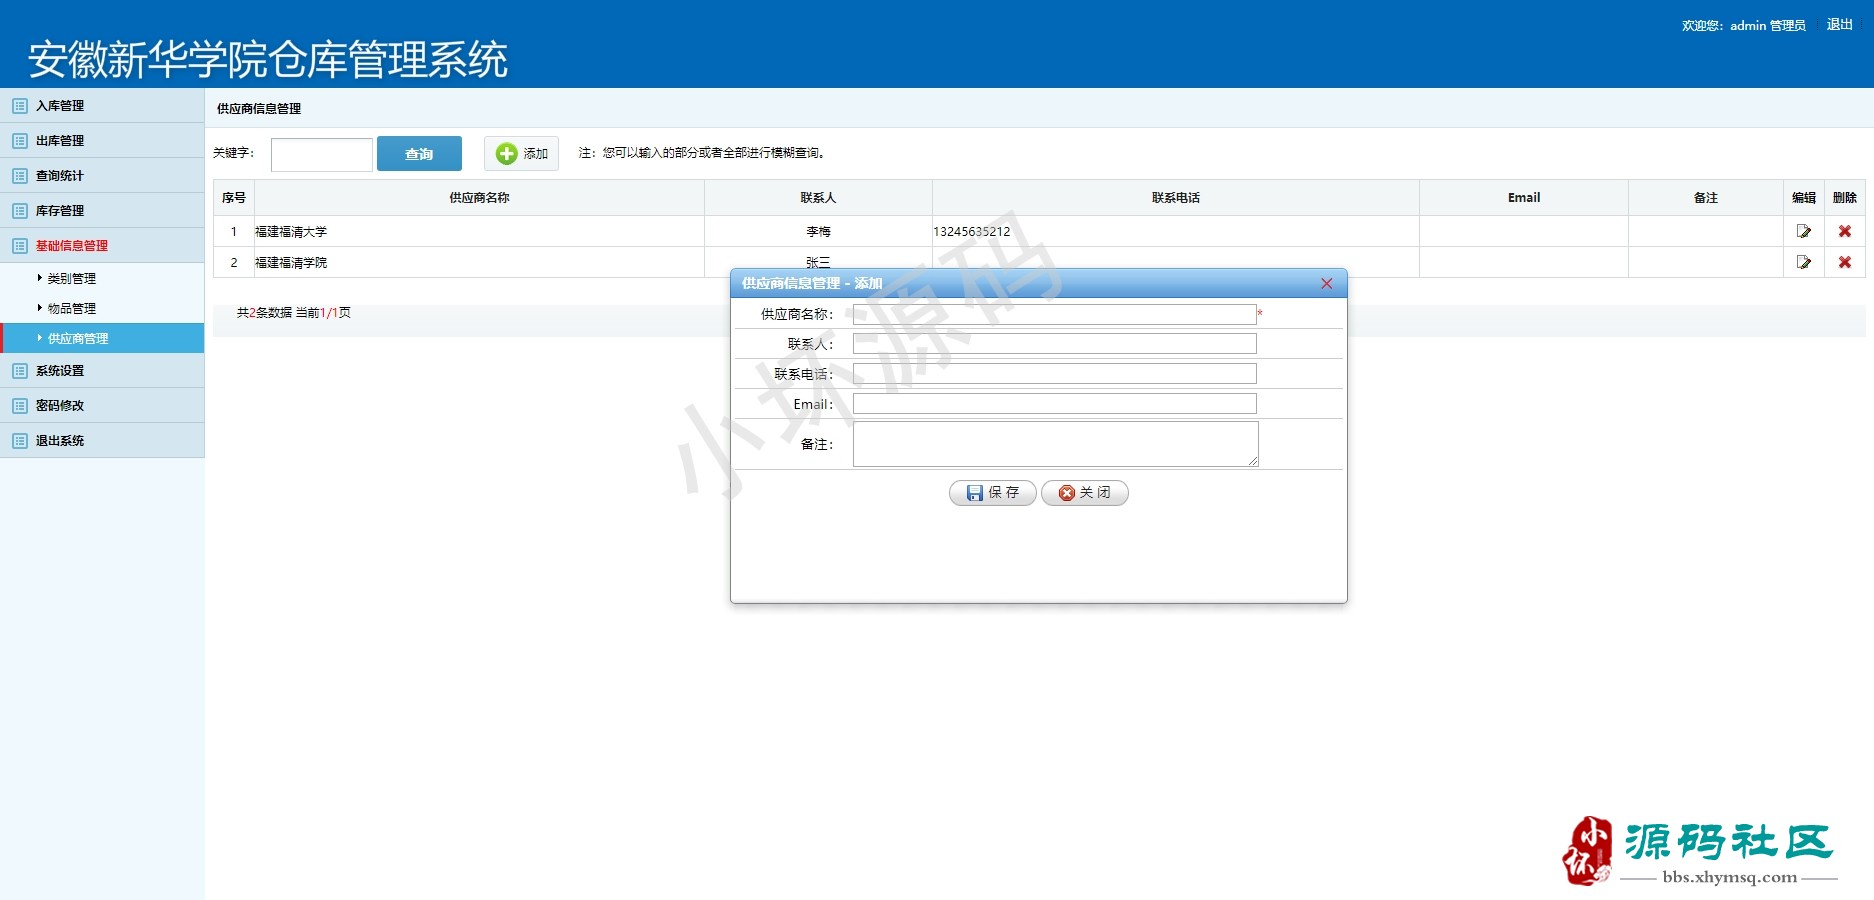Click the 入库管理 sidebar icon
Screen dimensions: 1874x900
coord(20,106)
